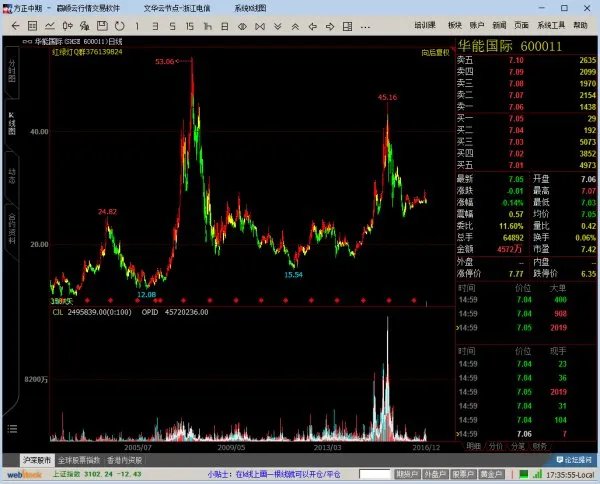Select the 明细 tab below tick list
Screen dimensions: 600x484
tap(473, 446)
